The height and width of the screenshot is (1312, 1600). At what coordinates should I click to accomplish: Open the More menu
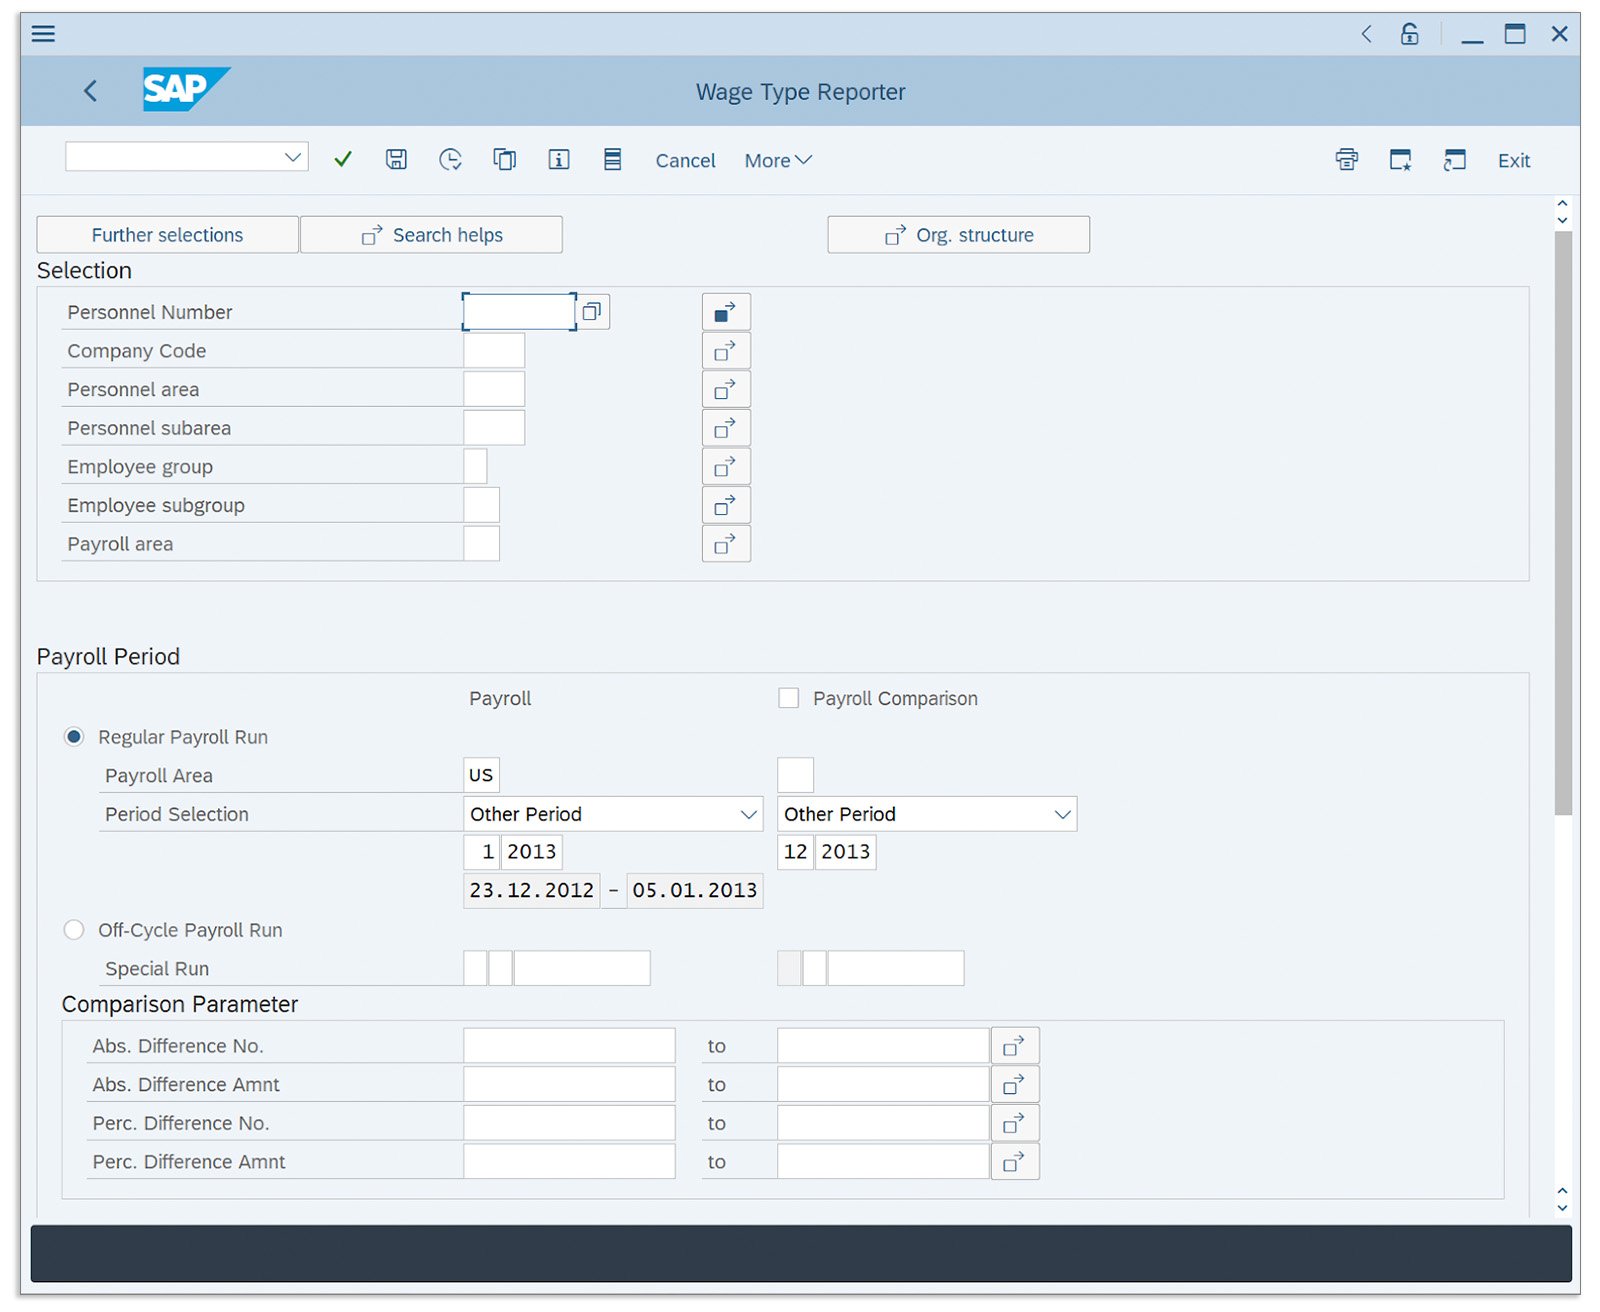click(x=777, y=160)
